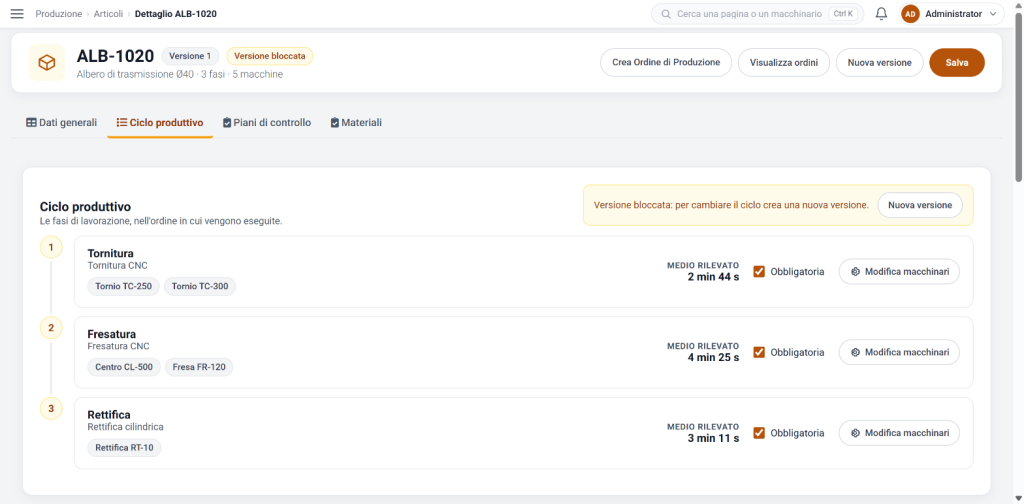Click the AD user avatar
The height and width of the screenshot is (504, 1024).
click(x=910, y=14)
